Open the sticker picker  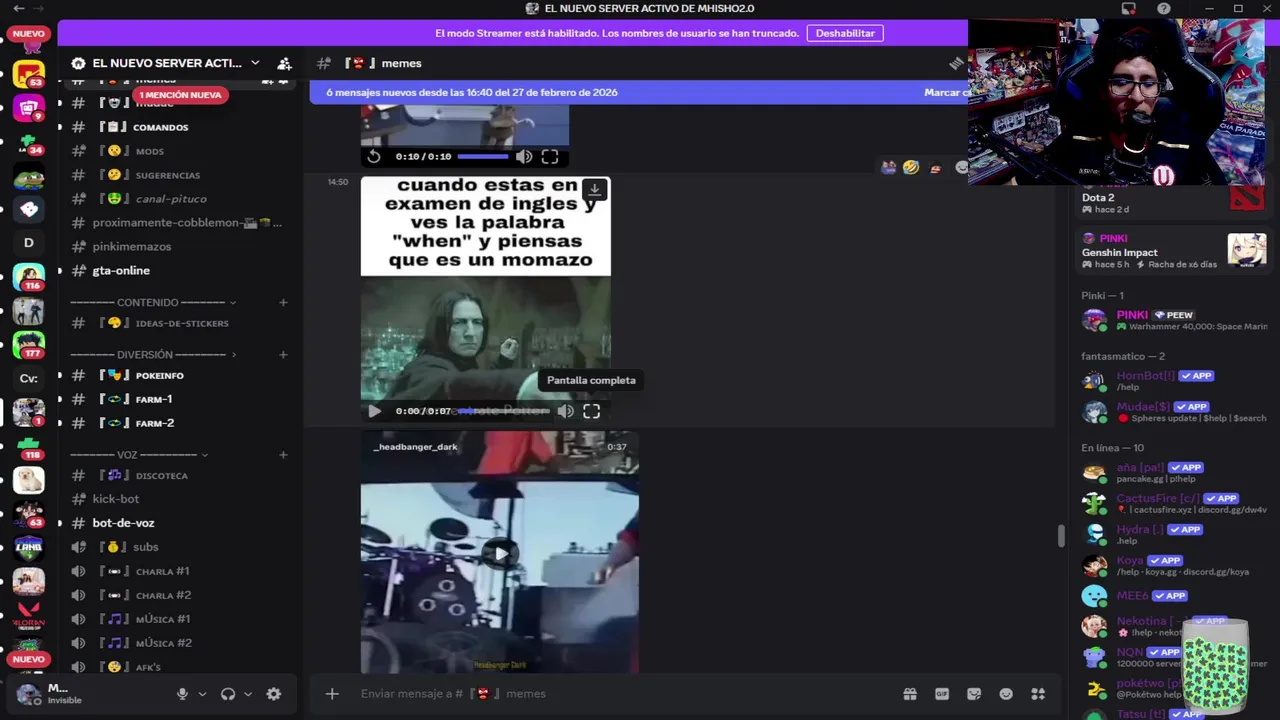[974, 694]
